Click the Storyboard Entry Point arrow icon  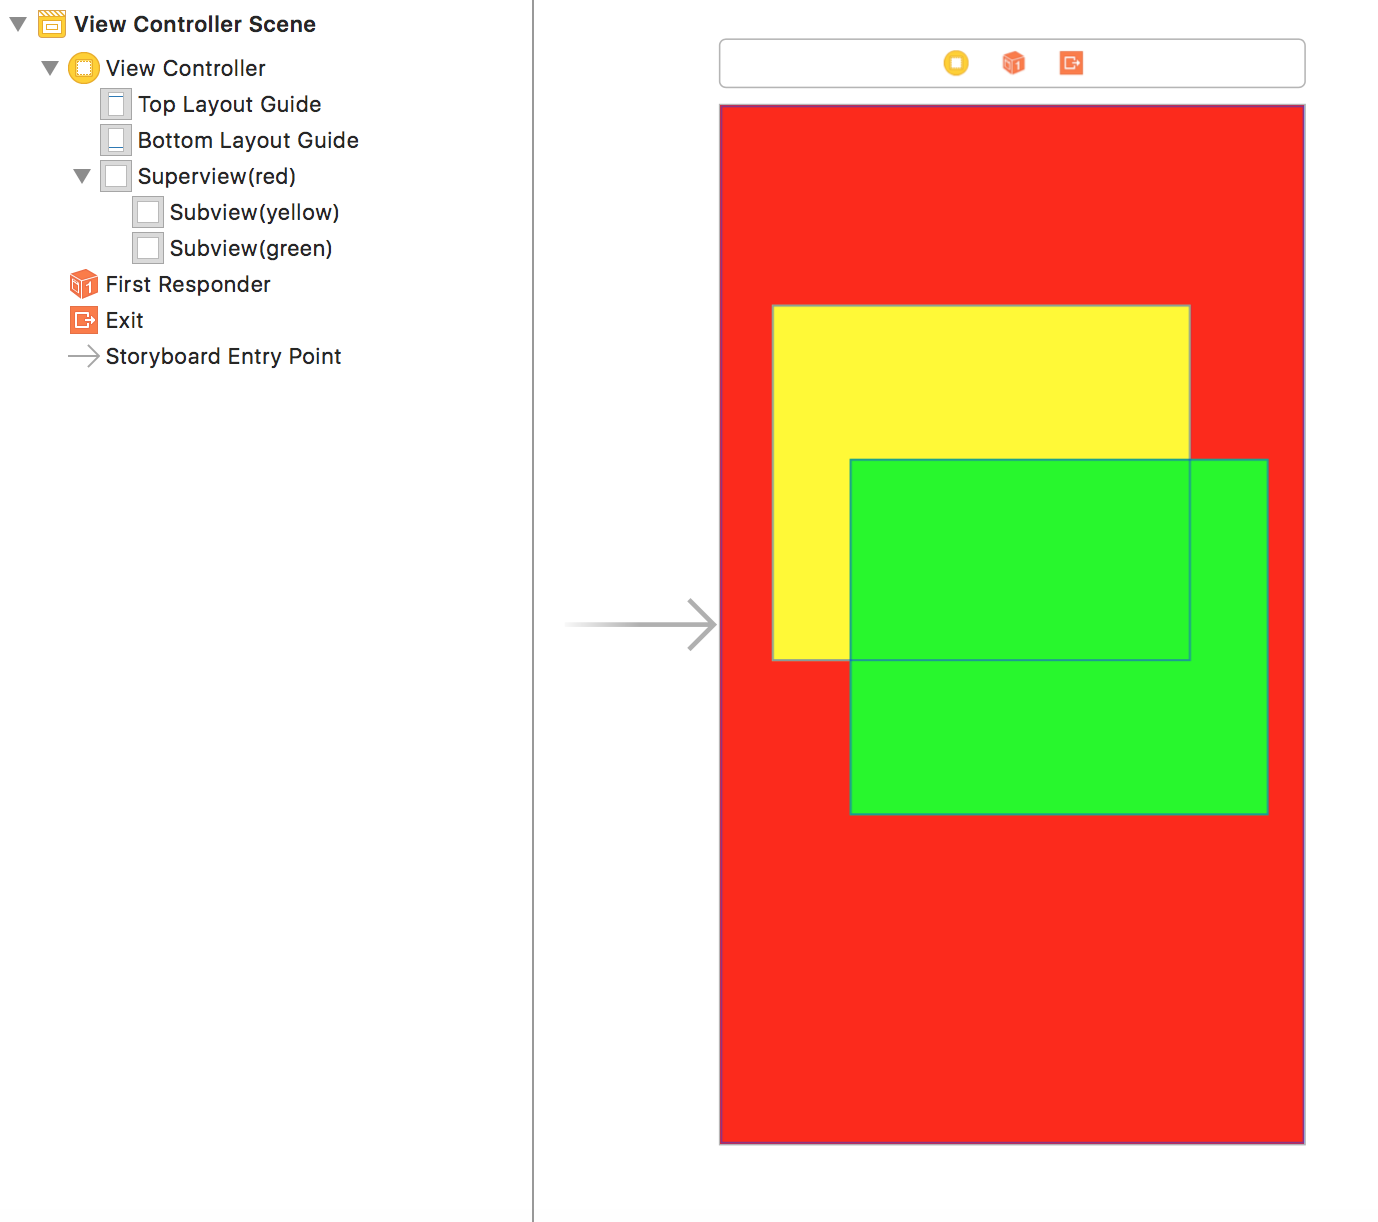pyautogui.click(x=84, y=356)
